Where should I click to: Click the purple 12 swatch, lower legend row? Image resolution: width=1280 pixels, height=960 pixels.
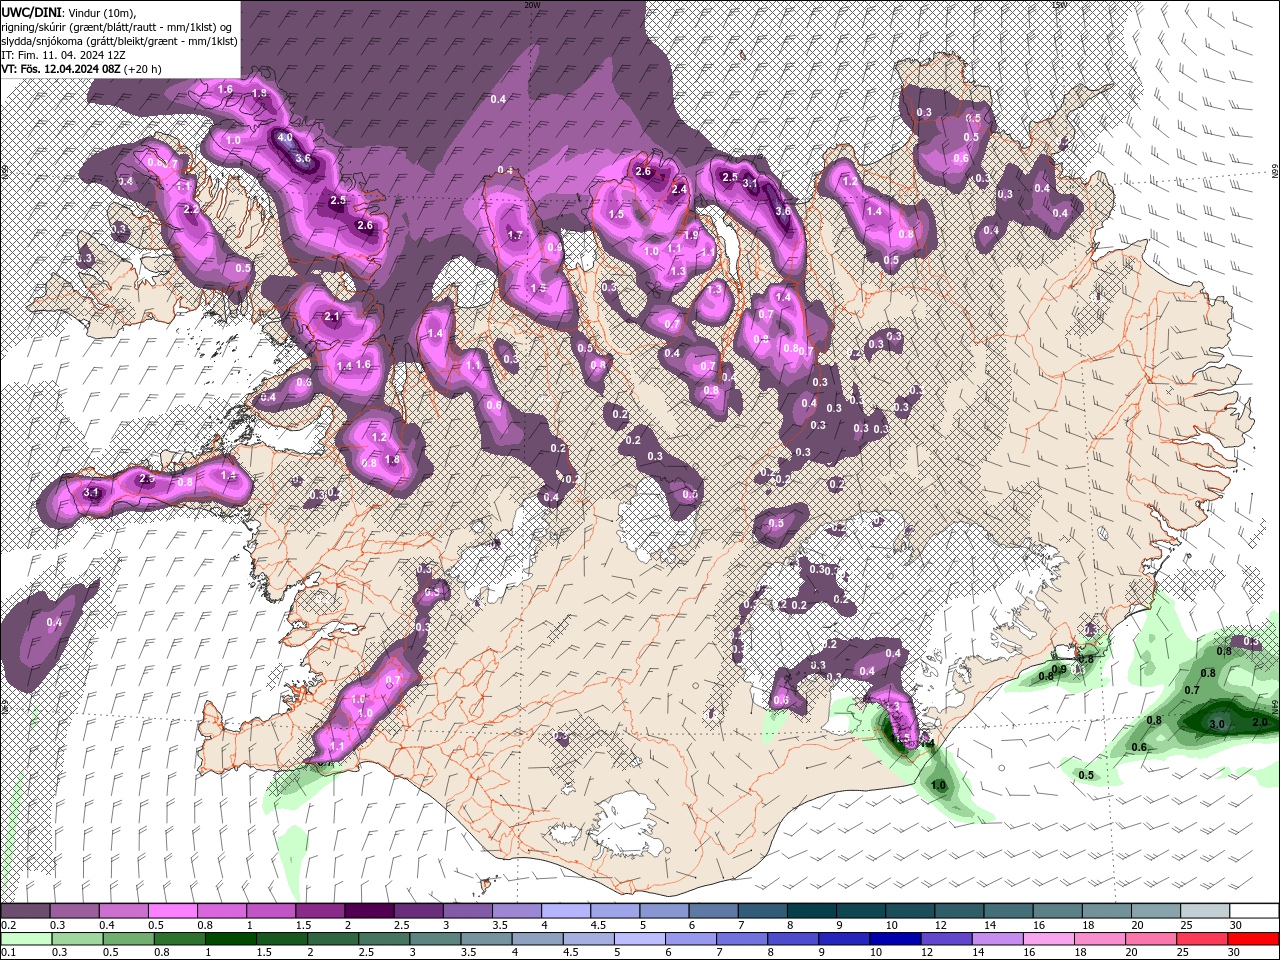click(947, 939)
